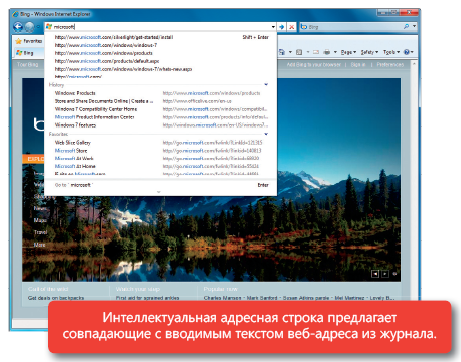Viewport: 461px width, 362px height.
Task: Click the blue Go arrow beside address bar
Action: (282, 27)
